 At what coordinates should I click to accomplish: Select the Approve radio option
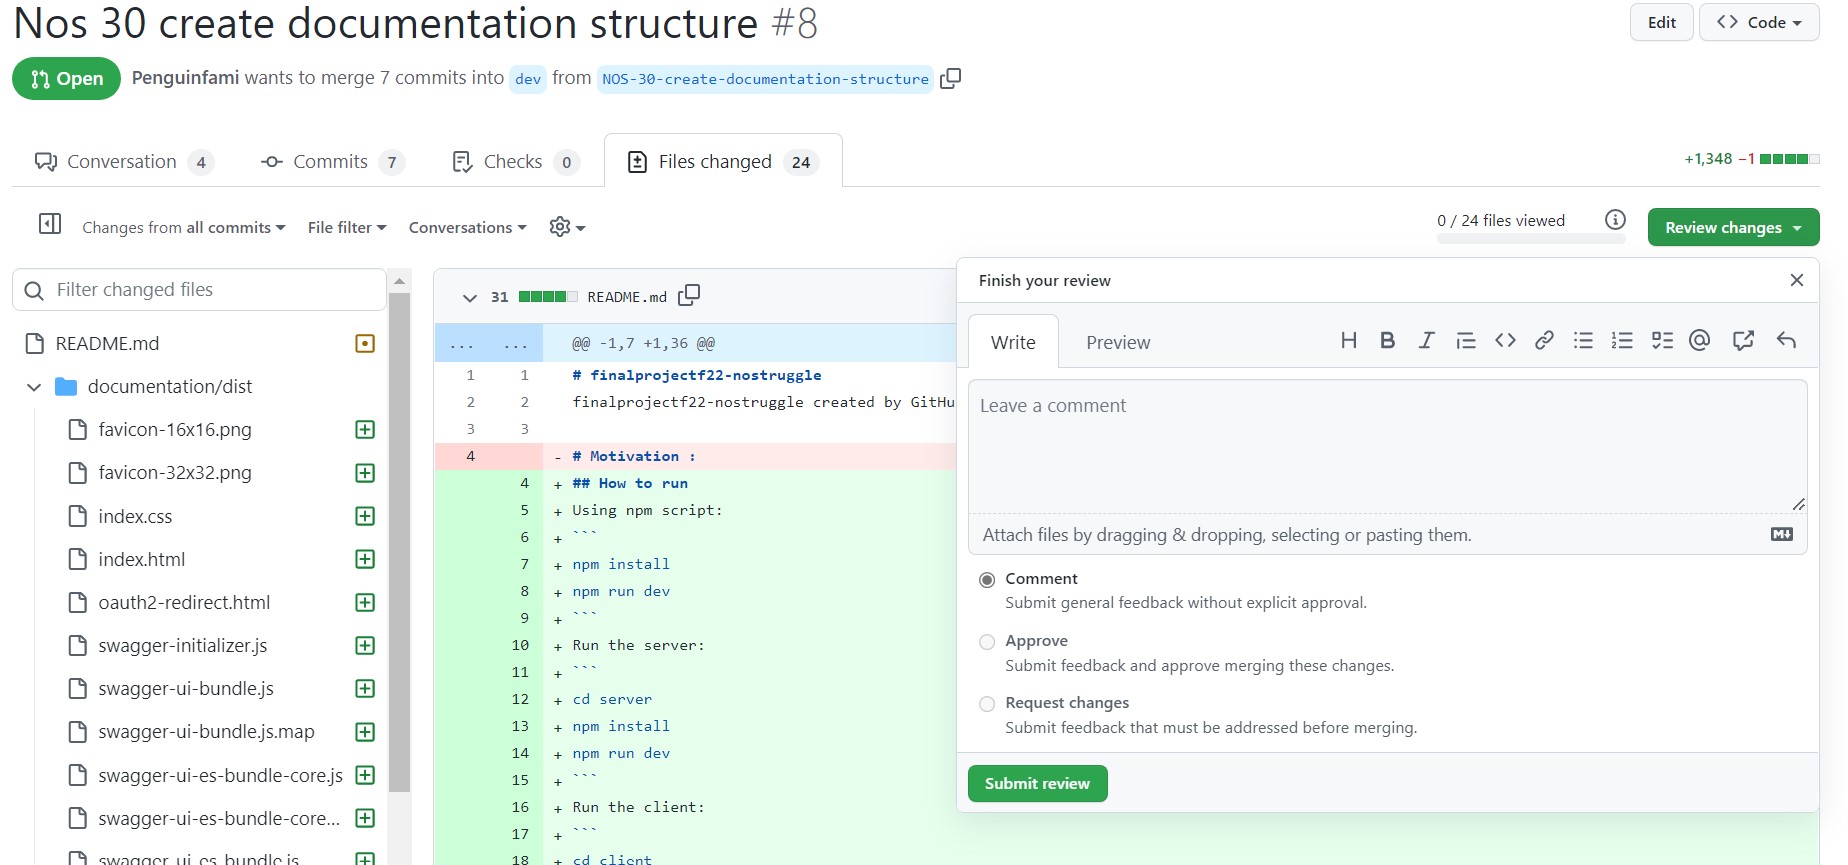click(987, 642)
